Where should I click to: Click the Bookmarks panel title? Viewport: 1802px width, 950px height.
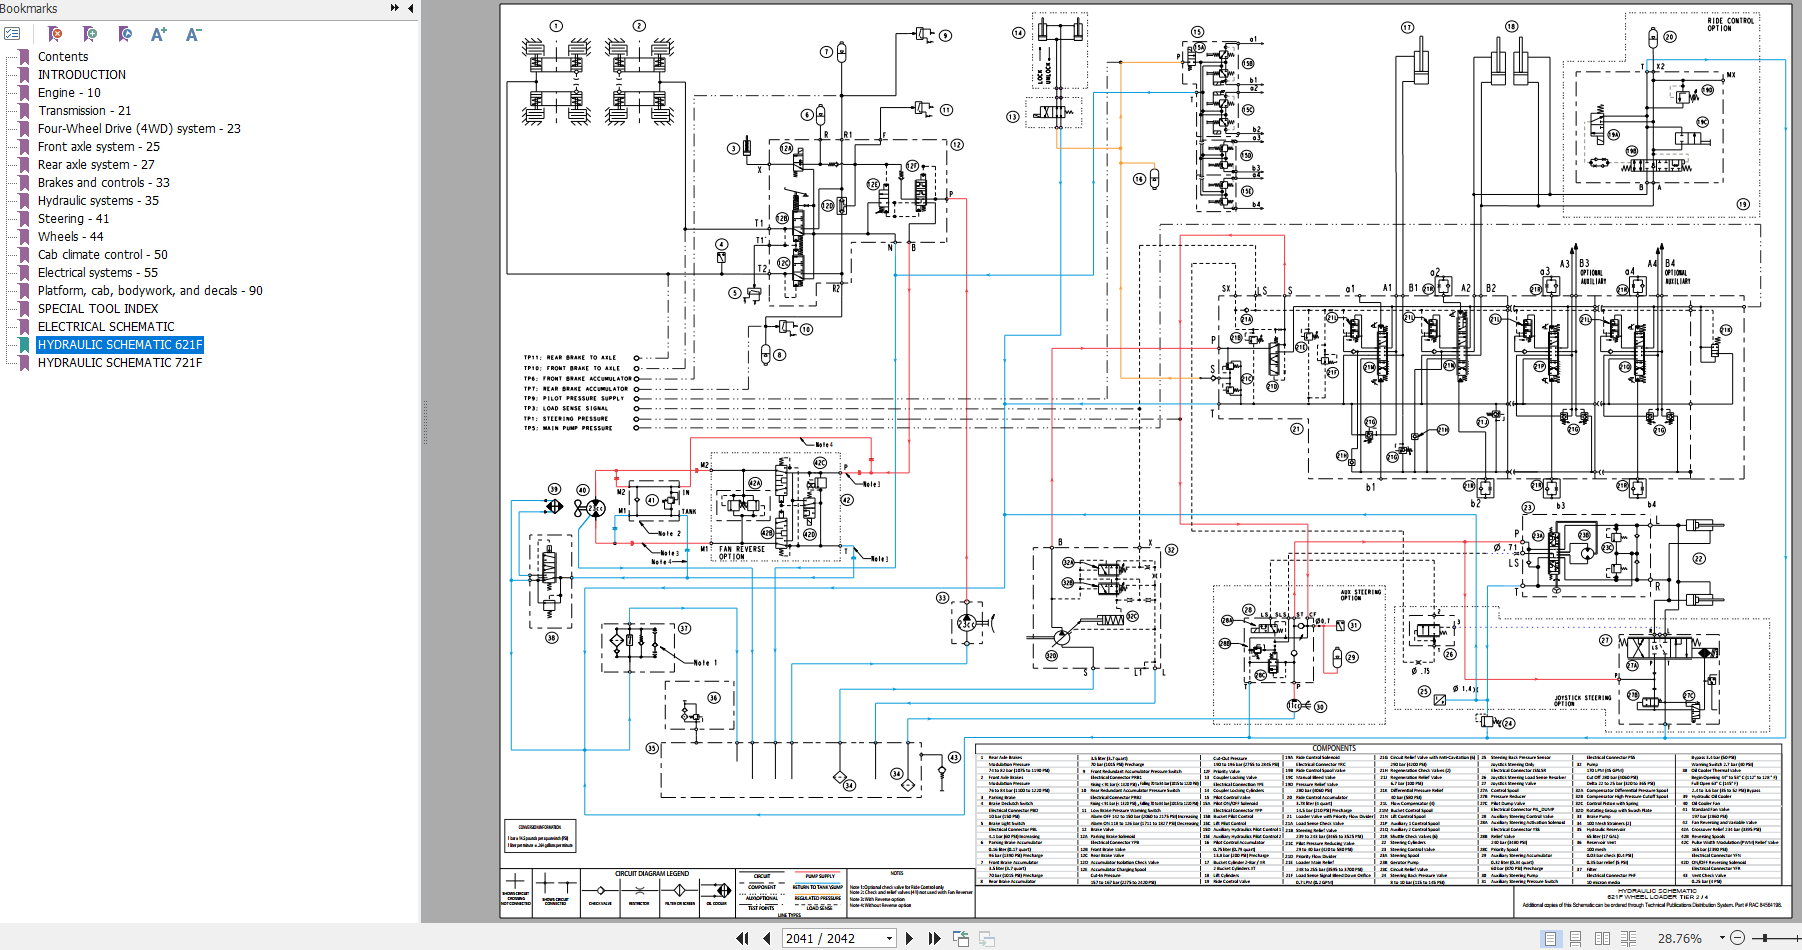point(29,8)
